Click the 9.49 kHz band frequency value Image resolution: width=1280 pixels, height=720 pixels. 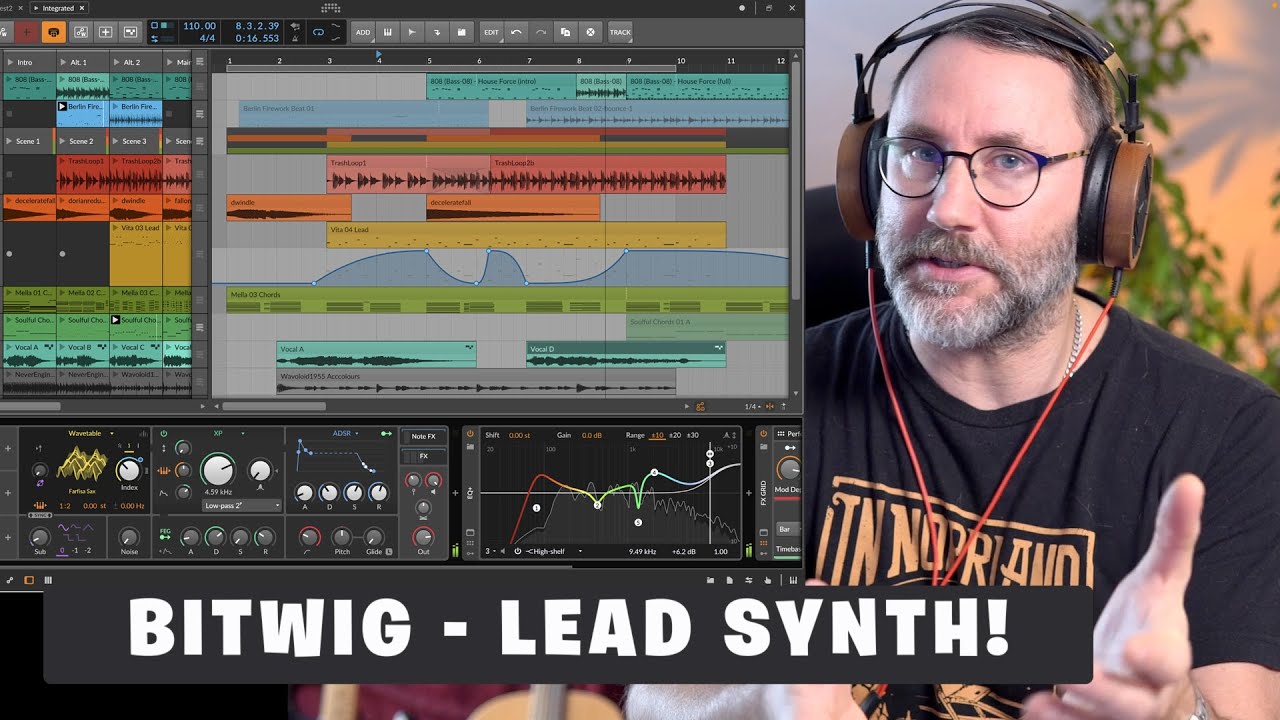pos(642,551)
